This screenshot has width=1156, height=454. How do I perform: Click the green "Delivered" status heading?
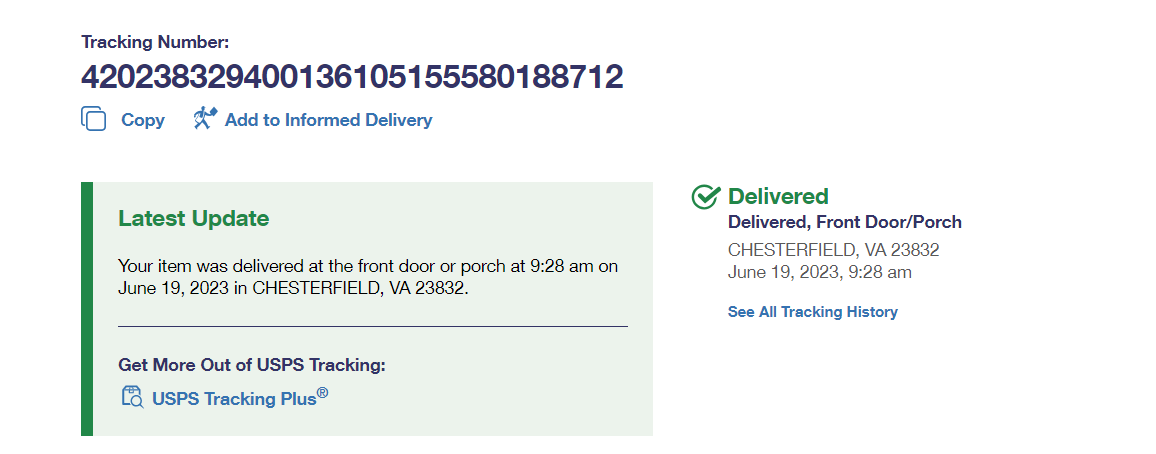click(x=778, y=196)
